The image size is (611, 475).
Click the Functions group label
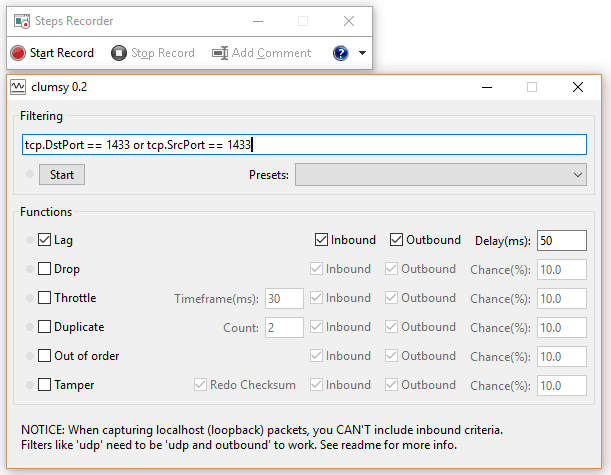tap(46, 212)
